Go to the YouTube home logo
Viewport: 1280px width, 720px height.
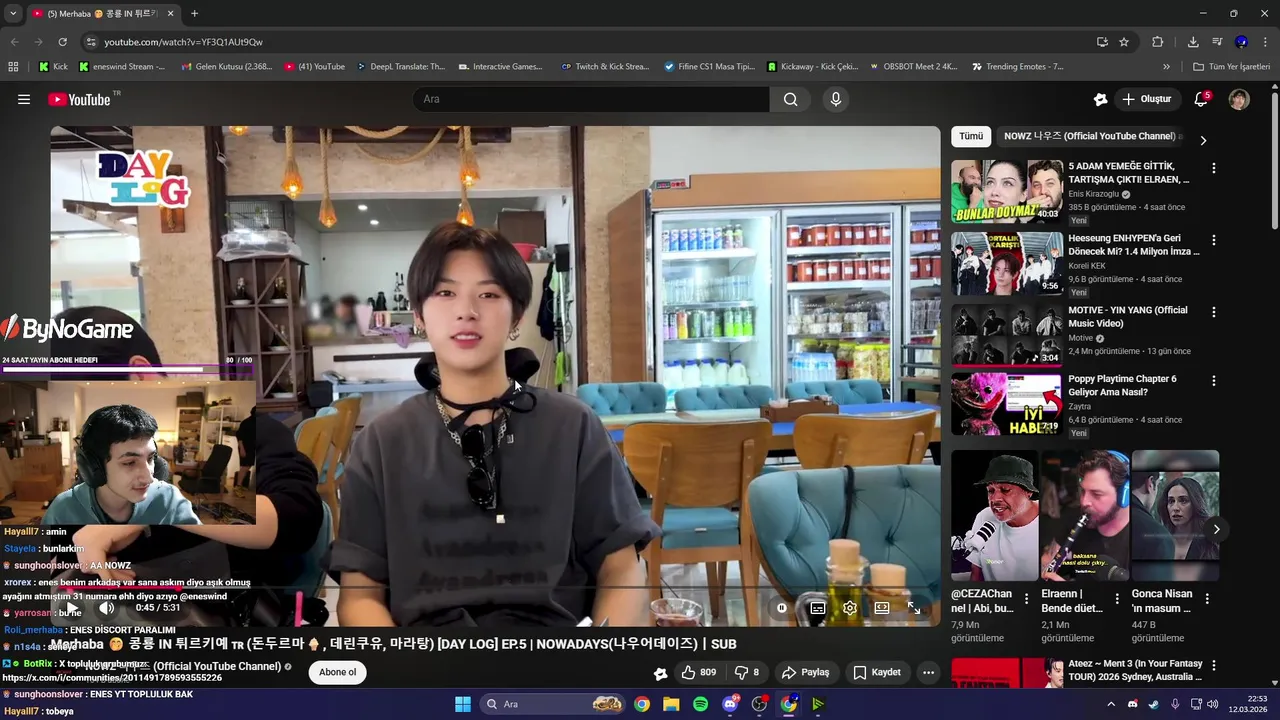point(79,99)
